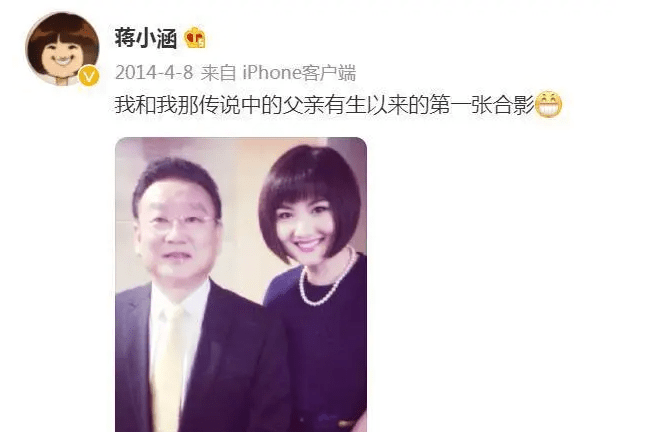
Task: Click the grinning emoji ending the post
Action: point(548,105)
